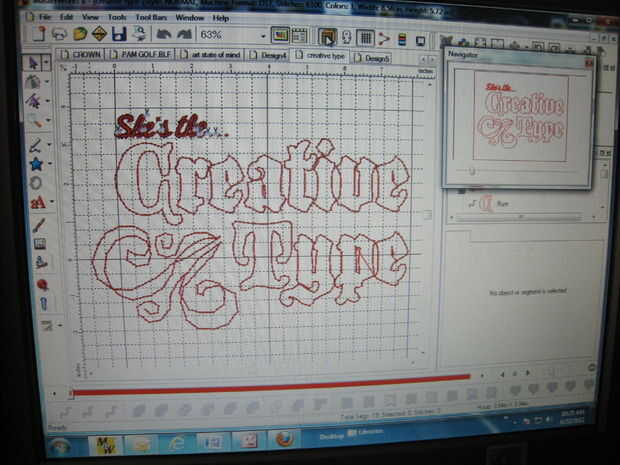Open the File menu
This screenshot has height=465, width=620.
[44, 17]
